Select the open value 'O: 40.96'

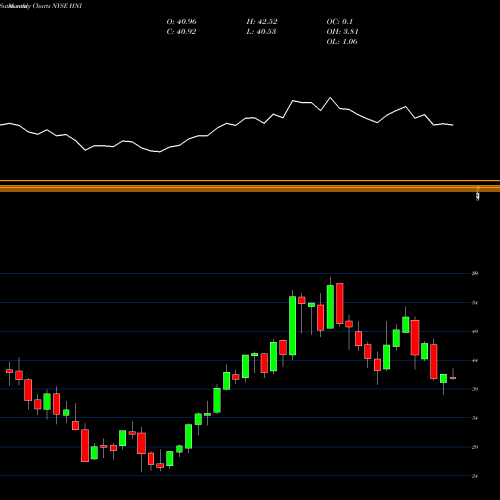click(x=182, y=22)
